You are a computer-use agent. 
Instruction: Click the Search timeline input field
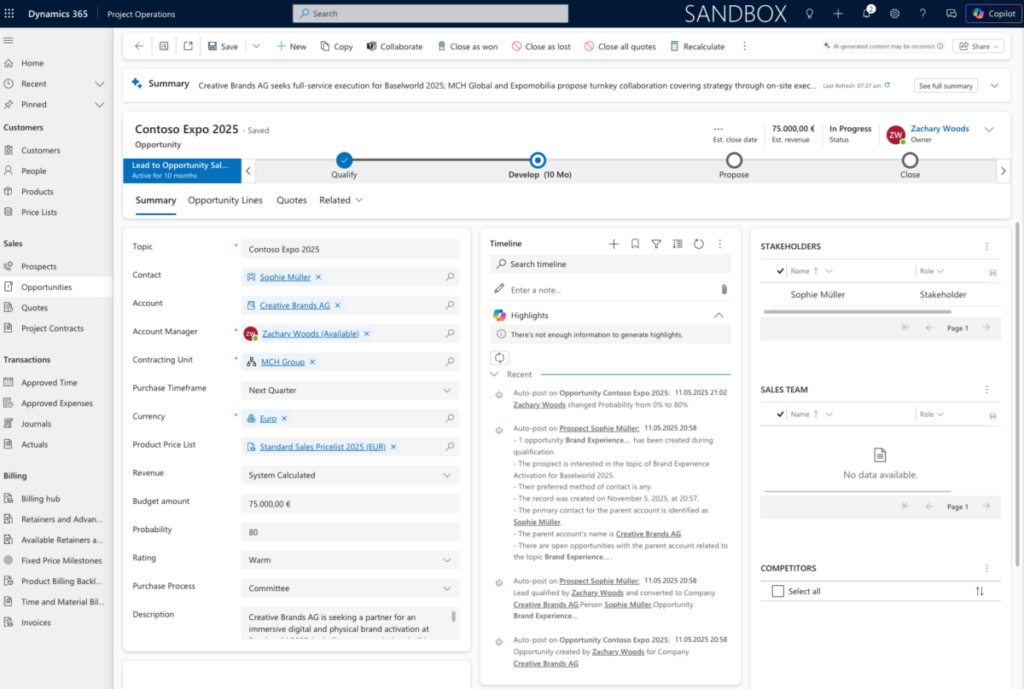coord(610,264)
